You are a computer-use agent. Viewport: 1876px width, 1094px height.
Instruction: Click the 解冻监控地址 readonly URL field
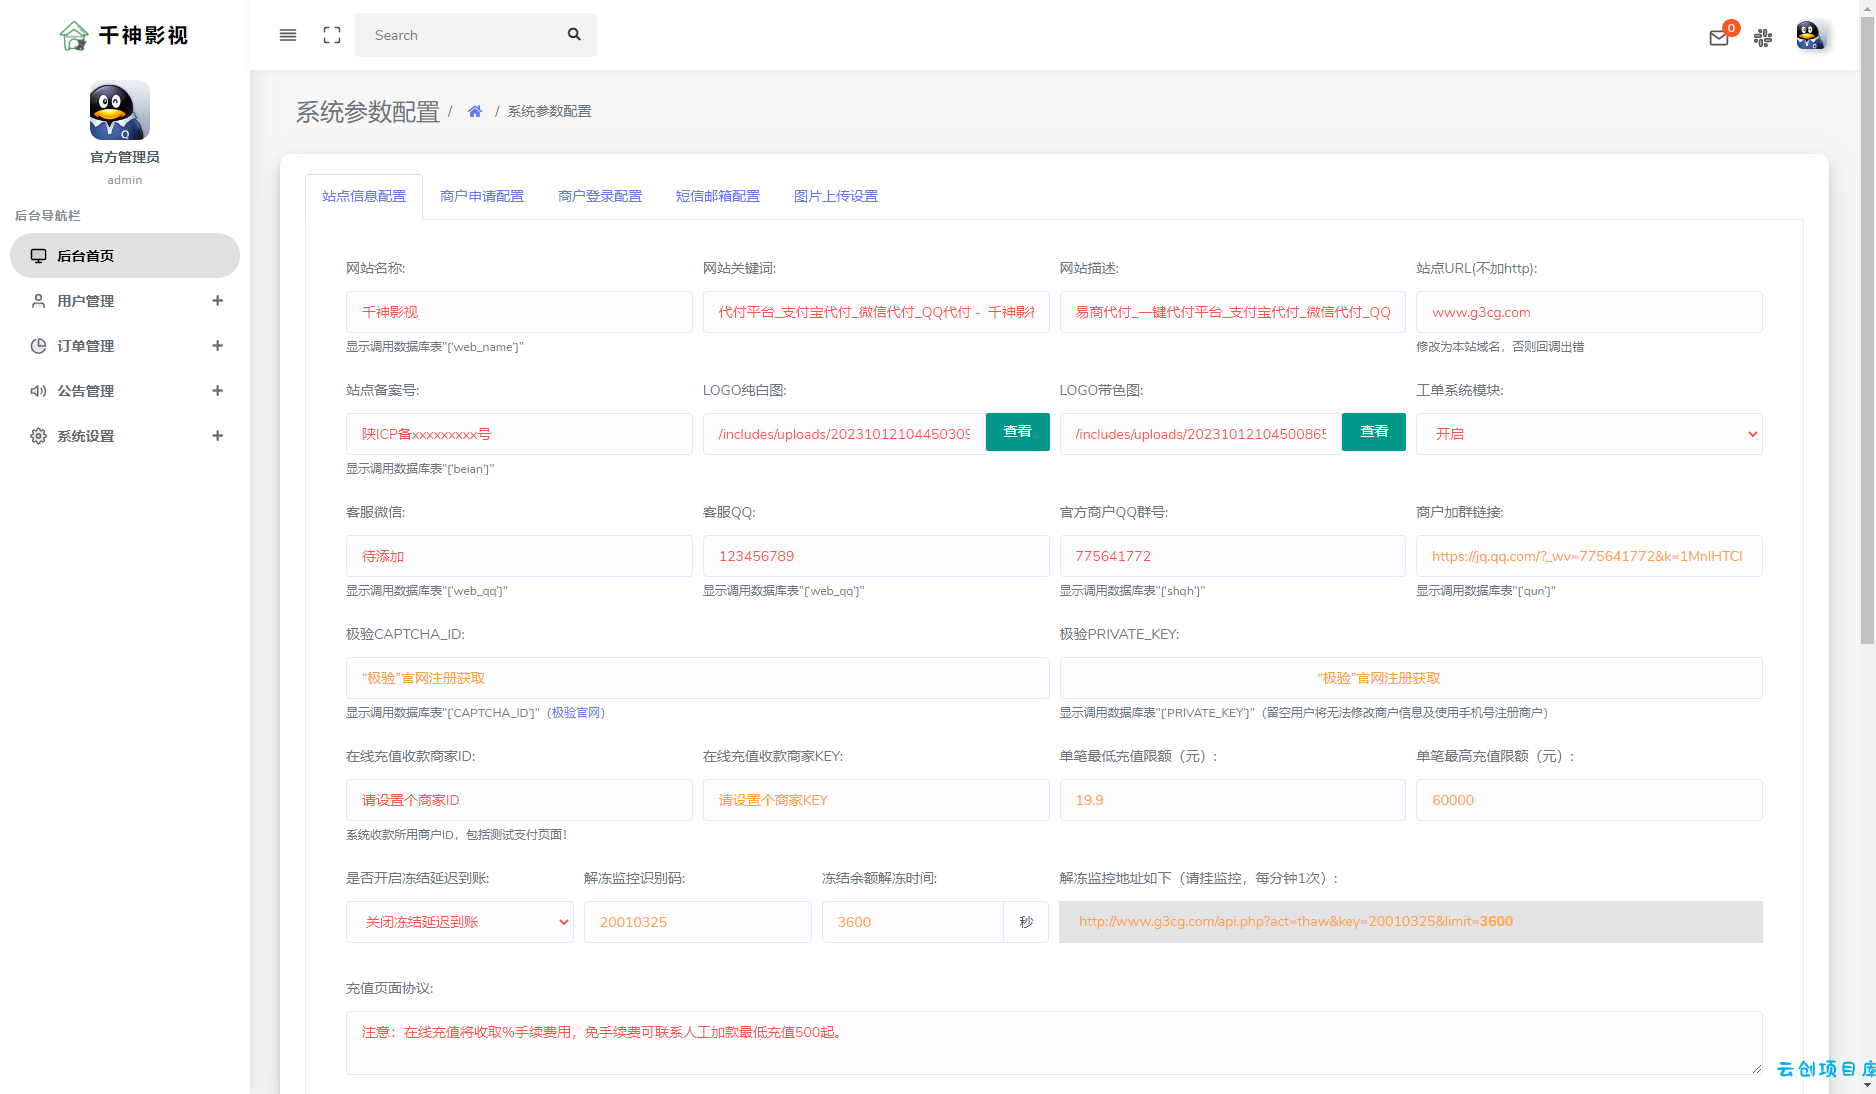point(1411,922)
